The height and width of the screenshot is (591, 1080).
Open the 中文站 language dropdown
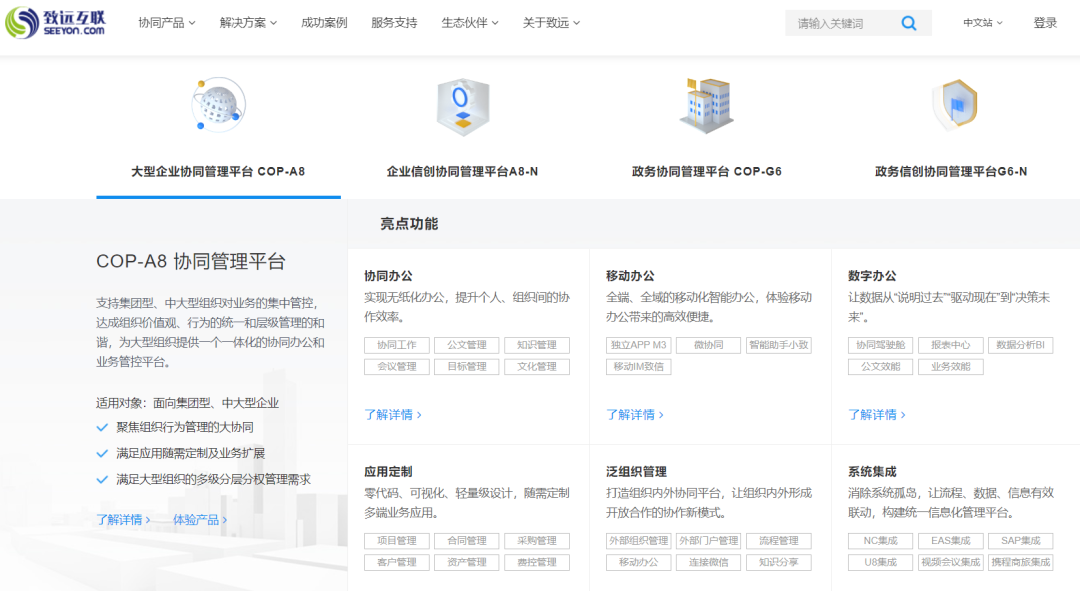(982, 23)
